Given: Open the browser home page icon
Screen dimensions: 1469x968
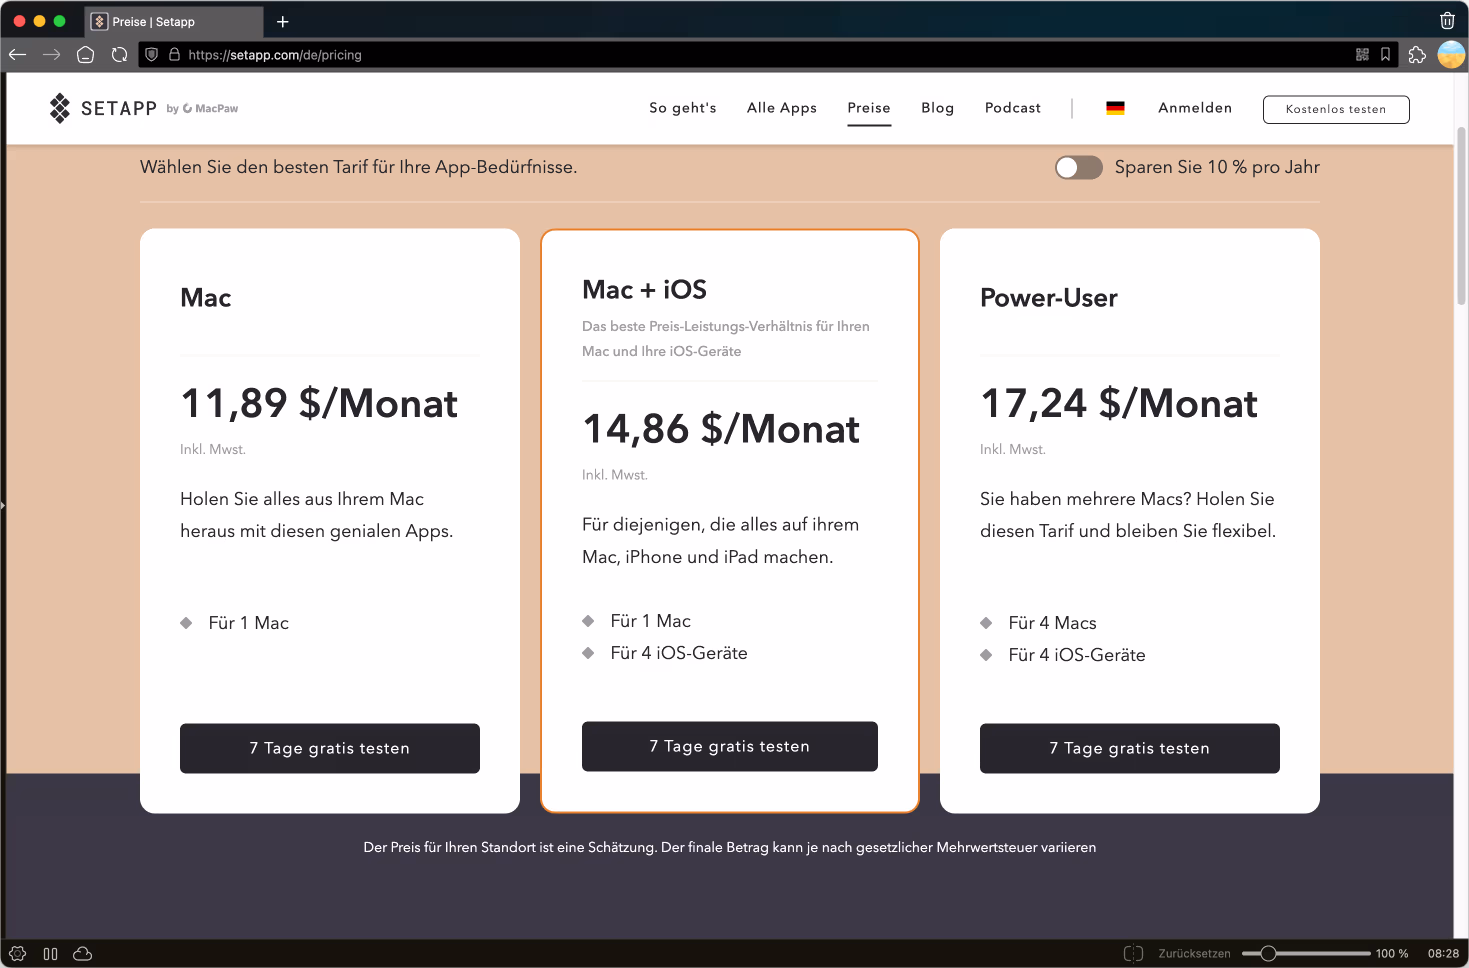Looking at the screenshot, I should click(x=86, y=55).
